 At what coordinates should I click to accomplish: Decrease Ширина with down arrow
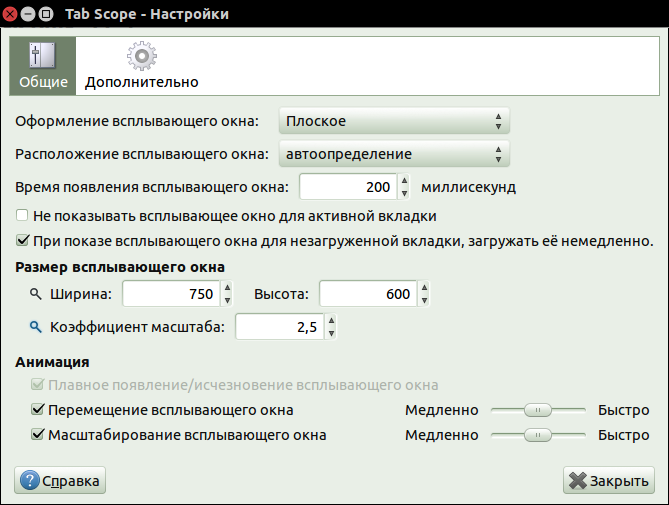pos(227,300)
